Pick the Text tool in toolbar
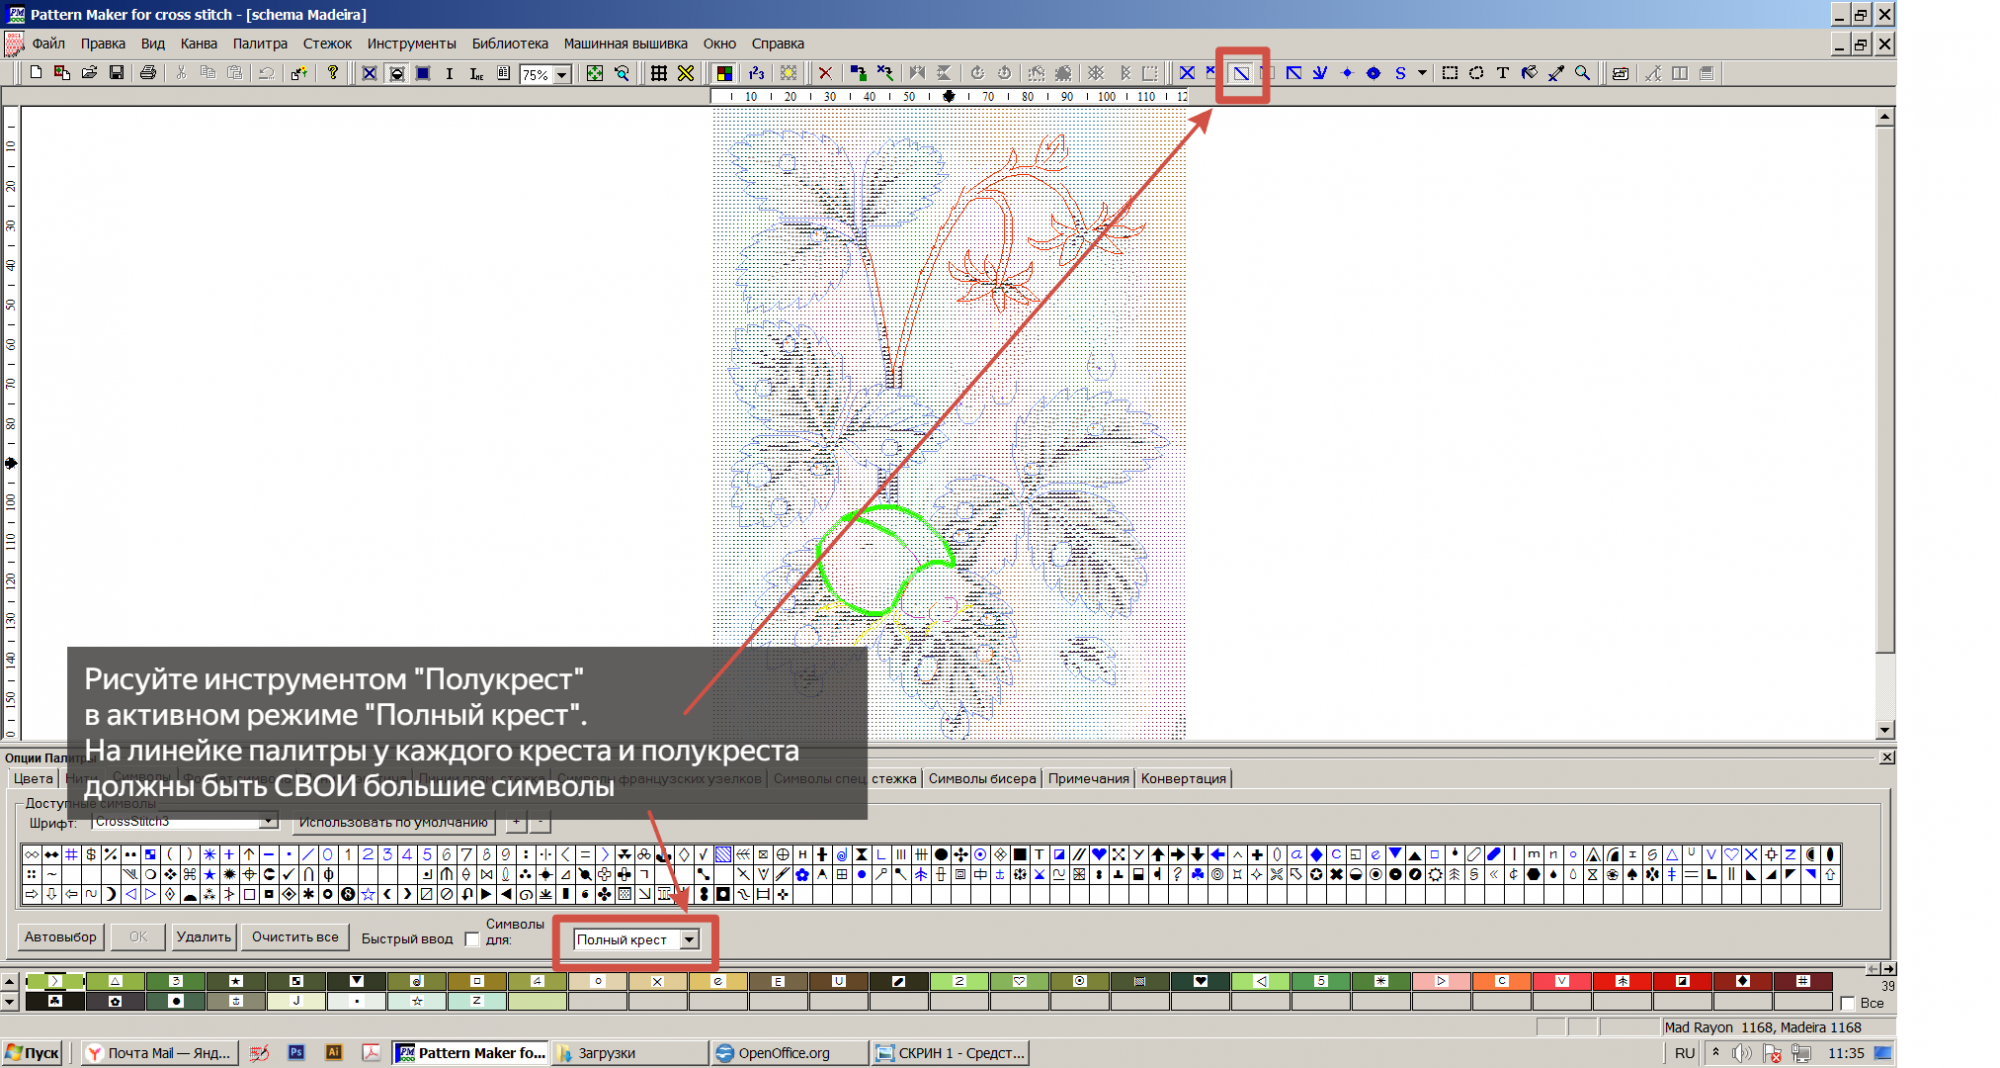 (1502, 73)
